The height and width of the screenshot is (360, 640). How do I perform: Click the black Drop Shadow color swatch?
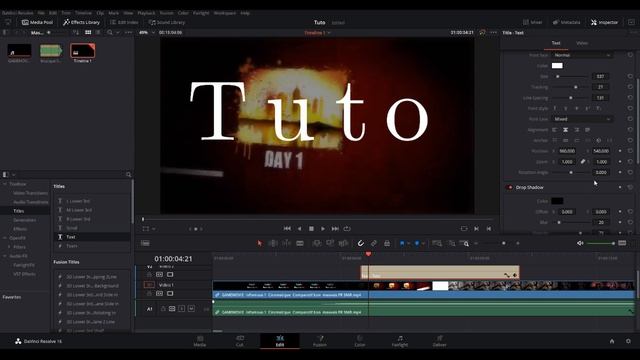click(x=557, y=201)
